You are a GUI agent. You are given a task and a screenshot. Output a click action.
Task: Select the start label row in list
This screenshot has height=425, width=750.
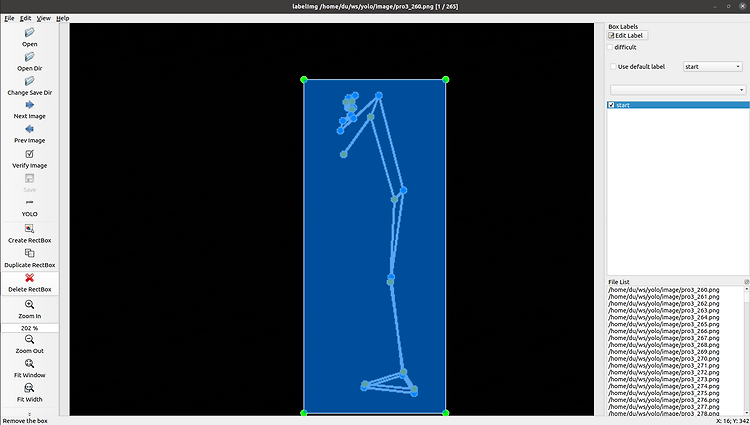pyautogui.click(x=678, y=105)
